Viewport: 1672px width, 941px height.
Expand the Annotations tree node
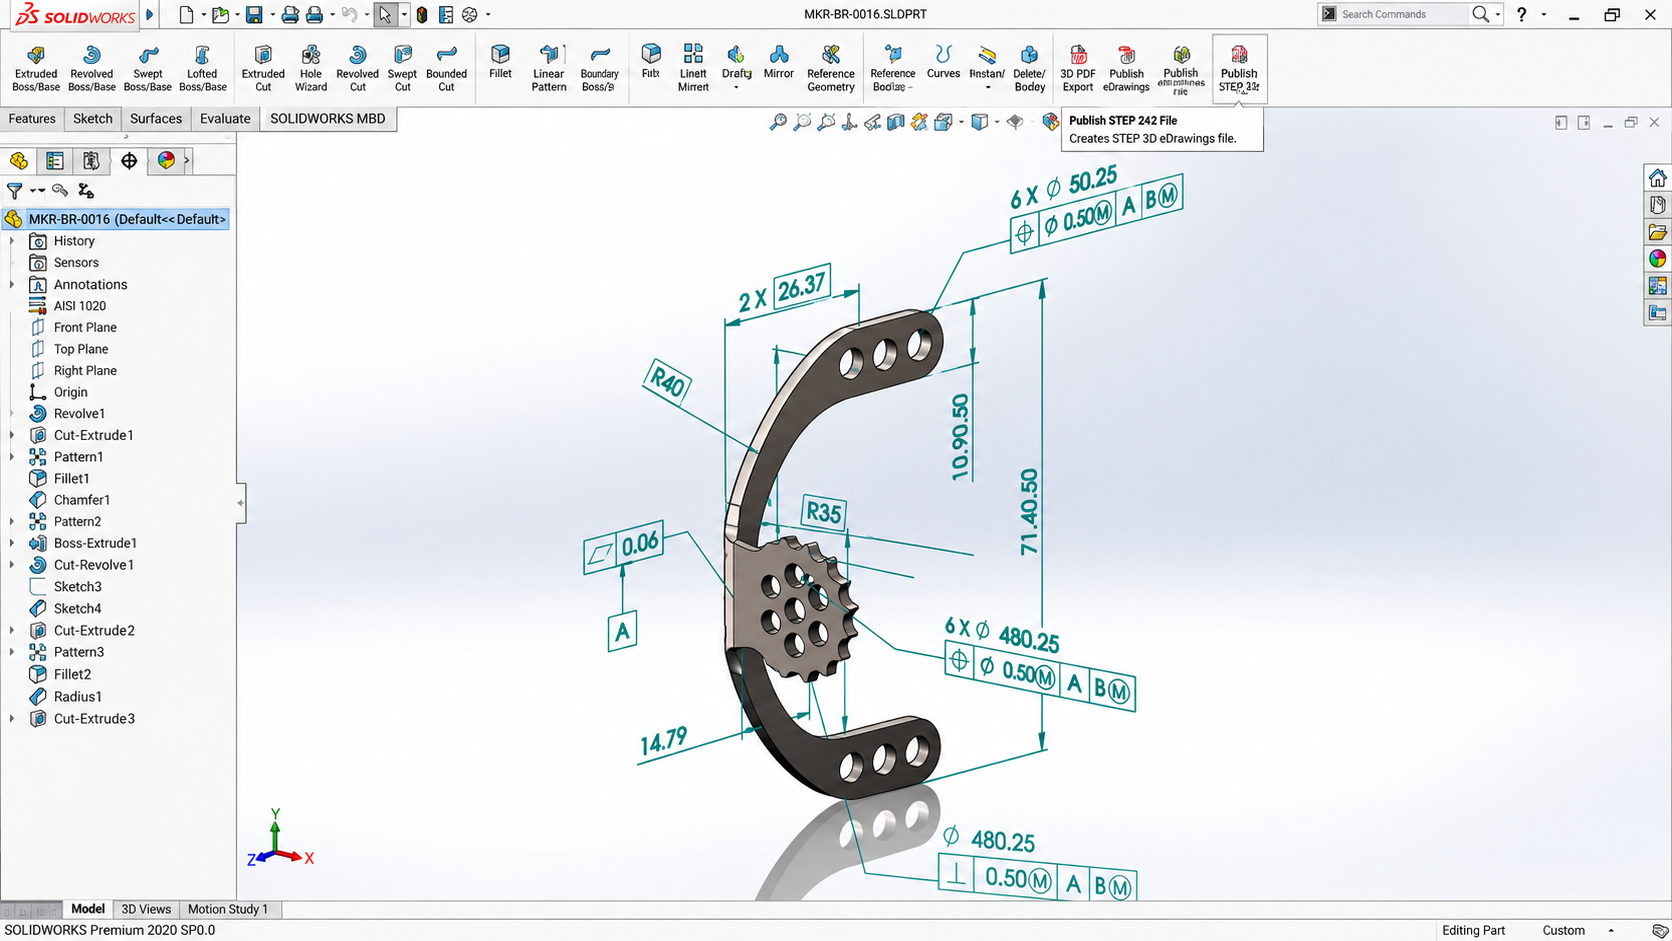click(x=12, y=284)
